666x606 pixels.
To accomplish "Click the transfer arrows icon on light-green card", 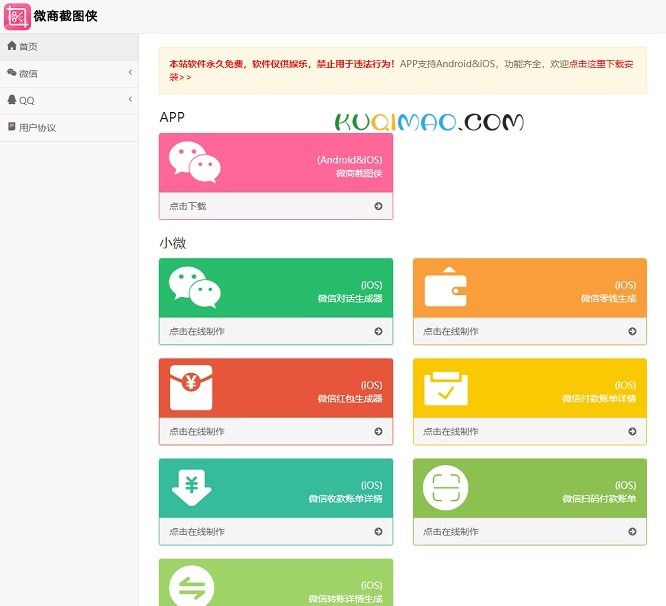I will [x=192, y=587].
